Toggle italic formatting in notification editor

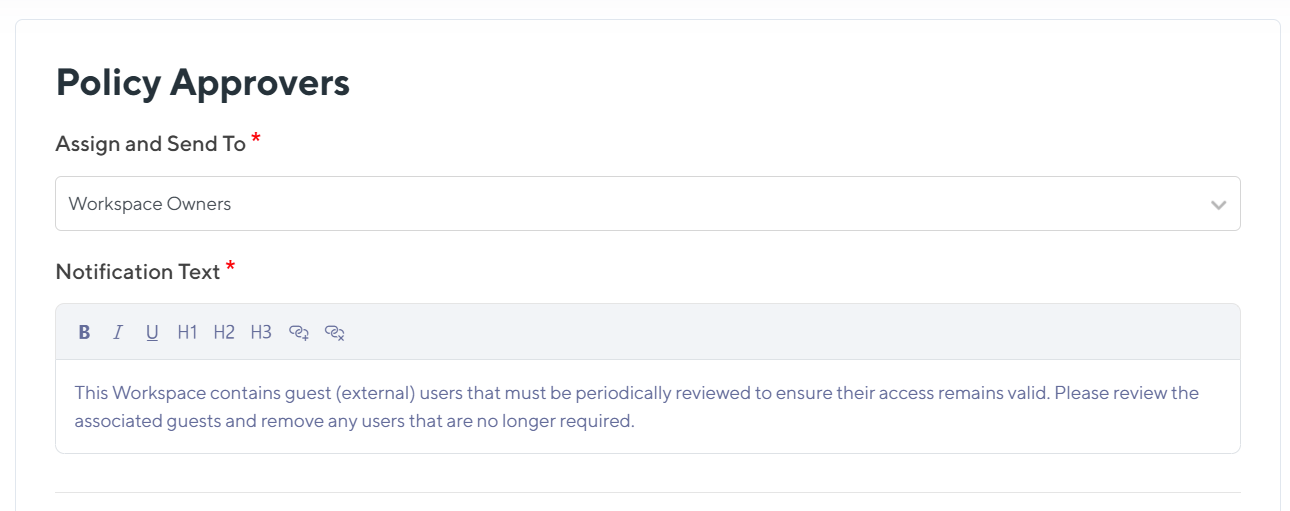coord(118,332)
